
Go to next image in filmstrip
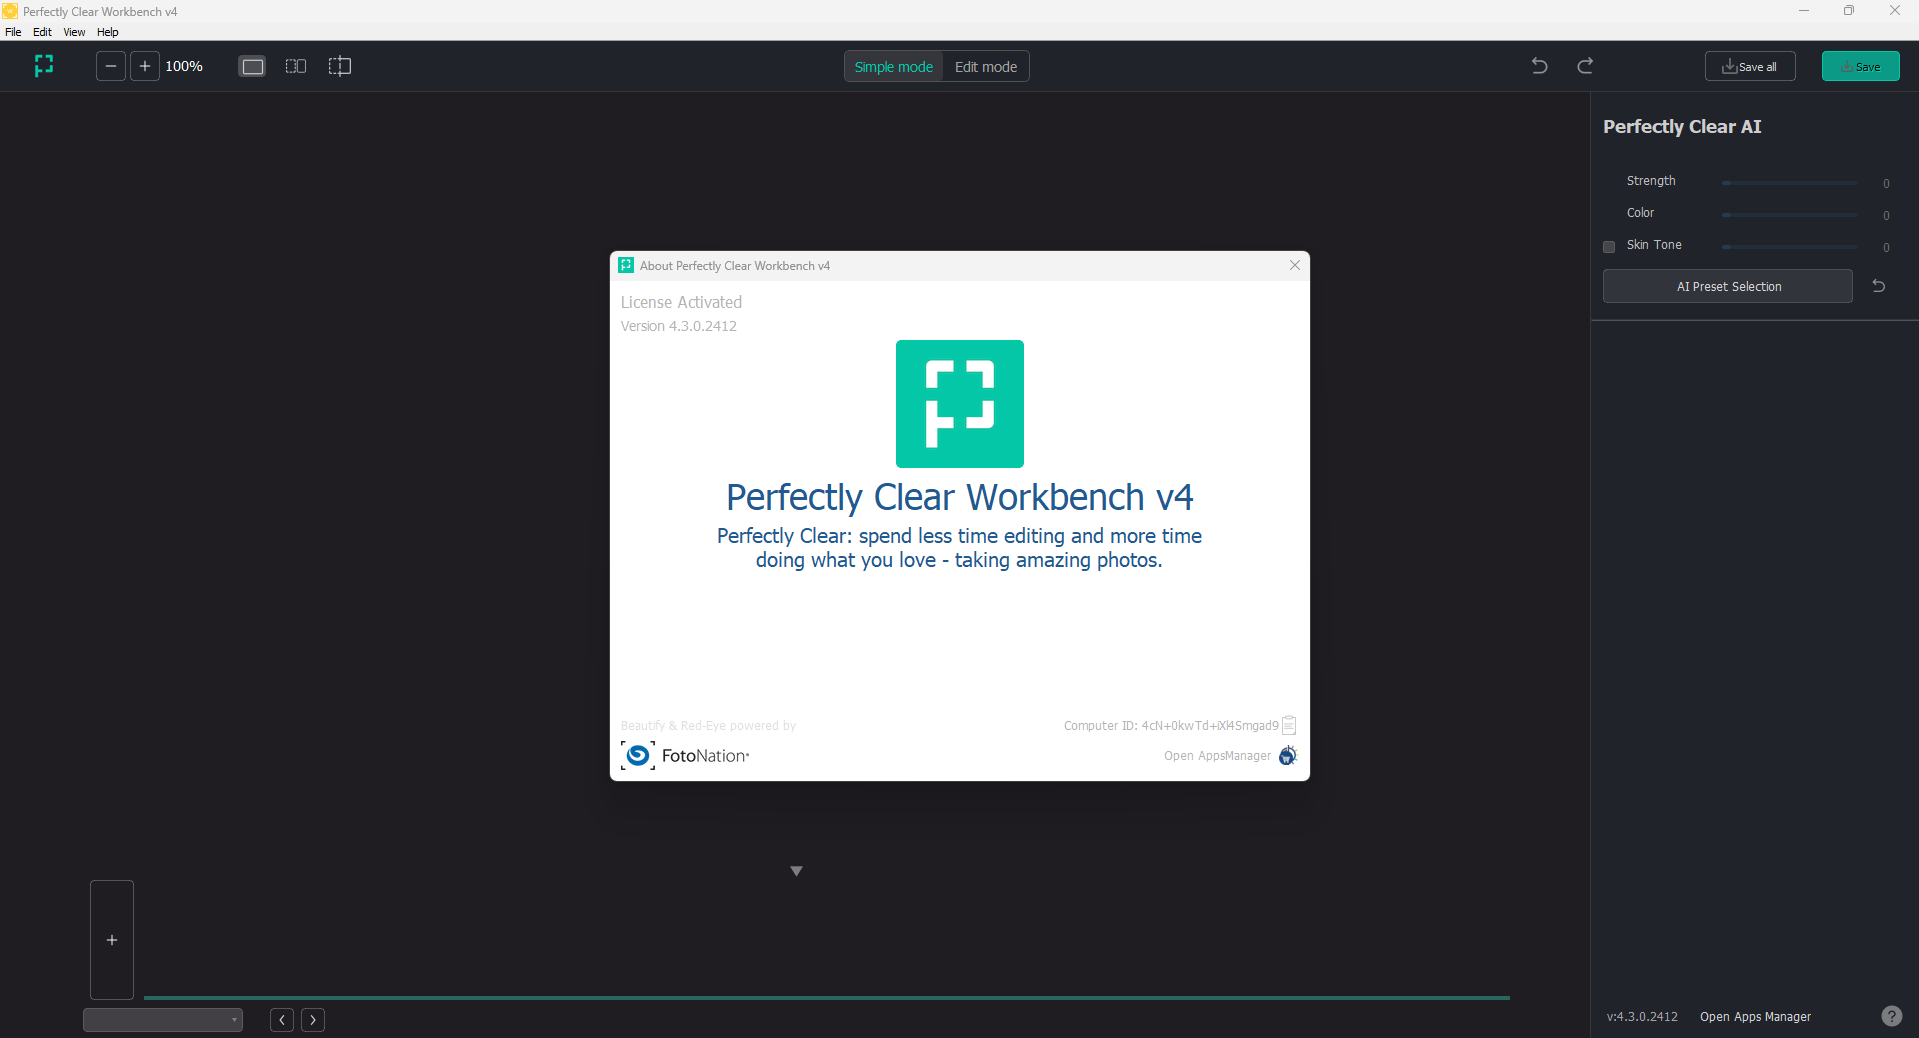point(313,1020)
